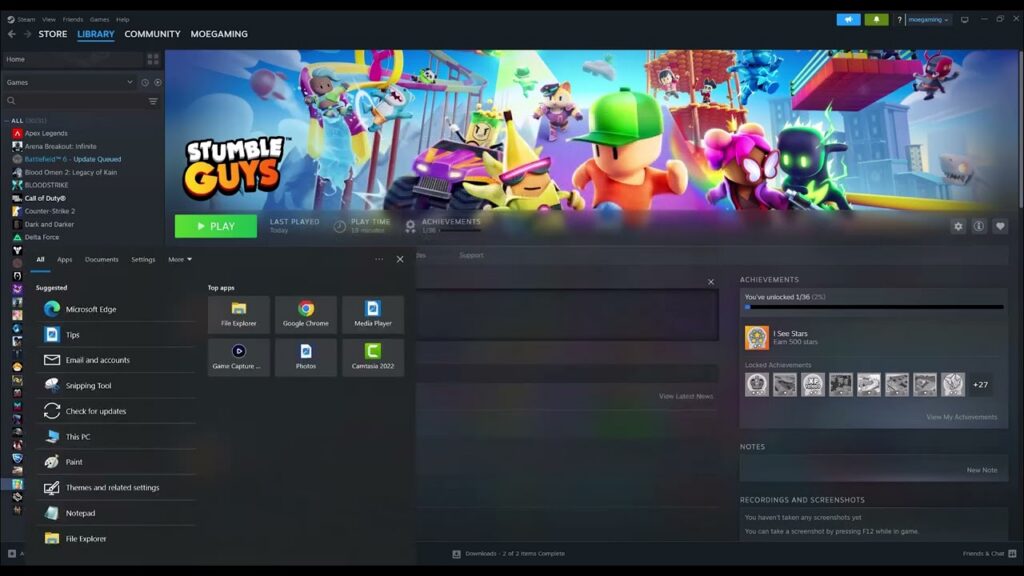Screen dimensions: 1024x576
Task: Open the Steam menu
Action: pyautogui.click(x=26, y=20)
